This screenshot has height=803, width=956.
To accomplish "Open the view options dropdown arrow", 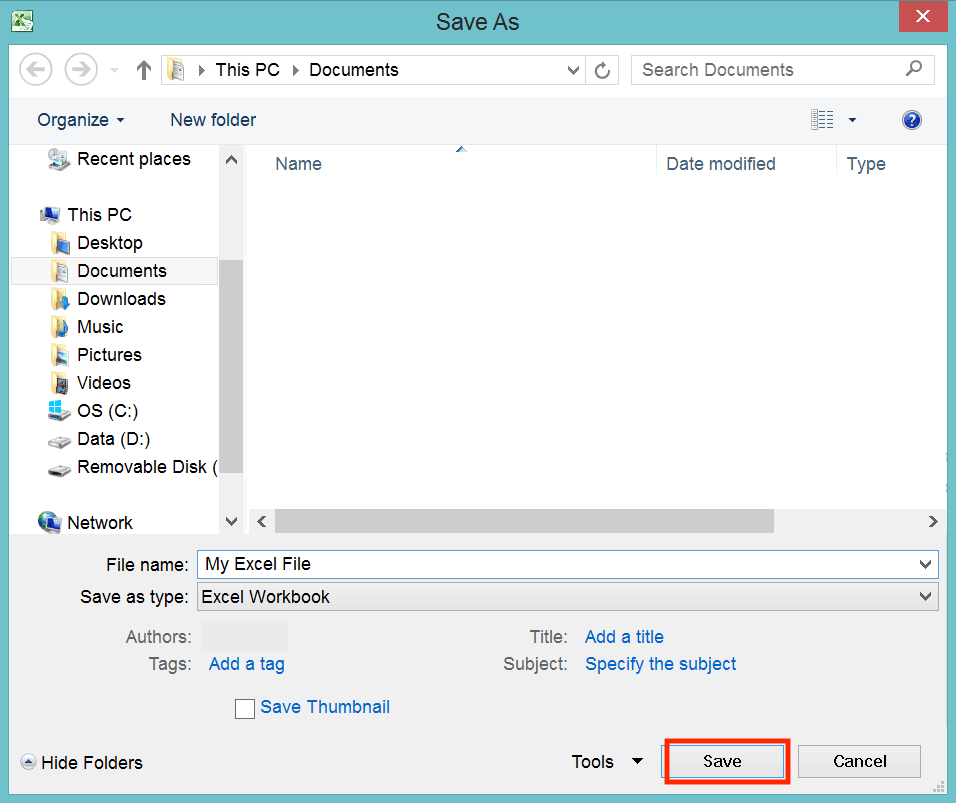I will click(x=852, y=120).
